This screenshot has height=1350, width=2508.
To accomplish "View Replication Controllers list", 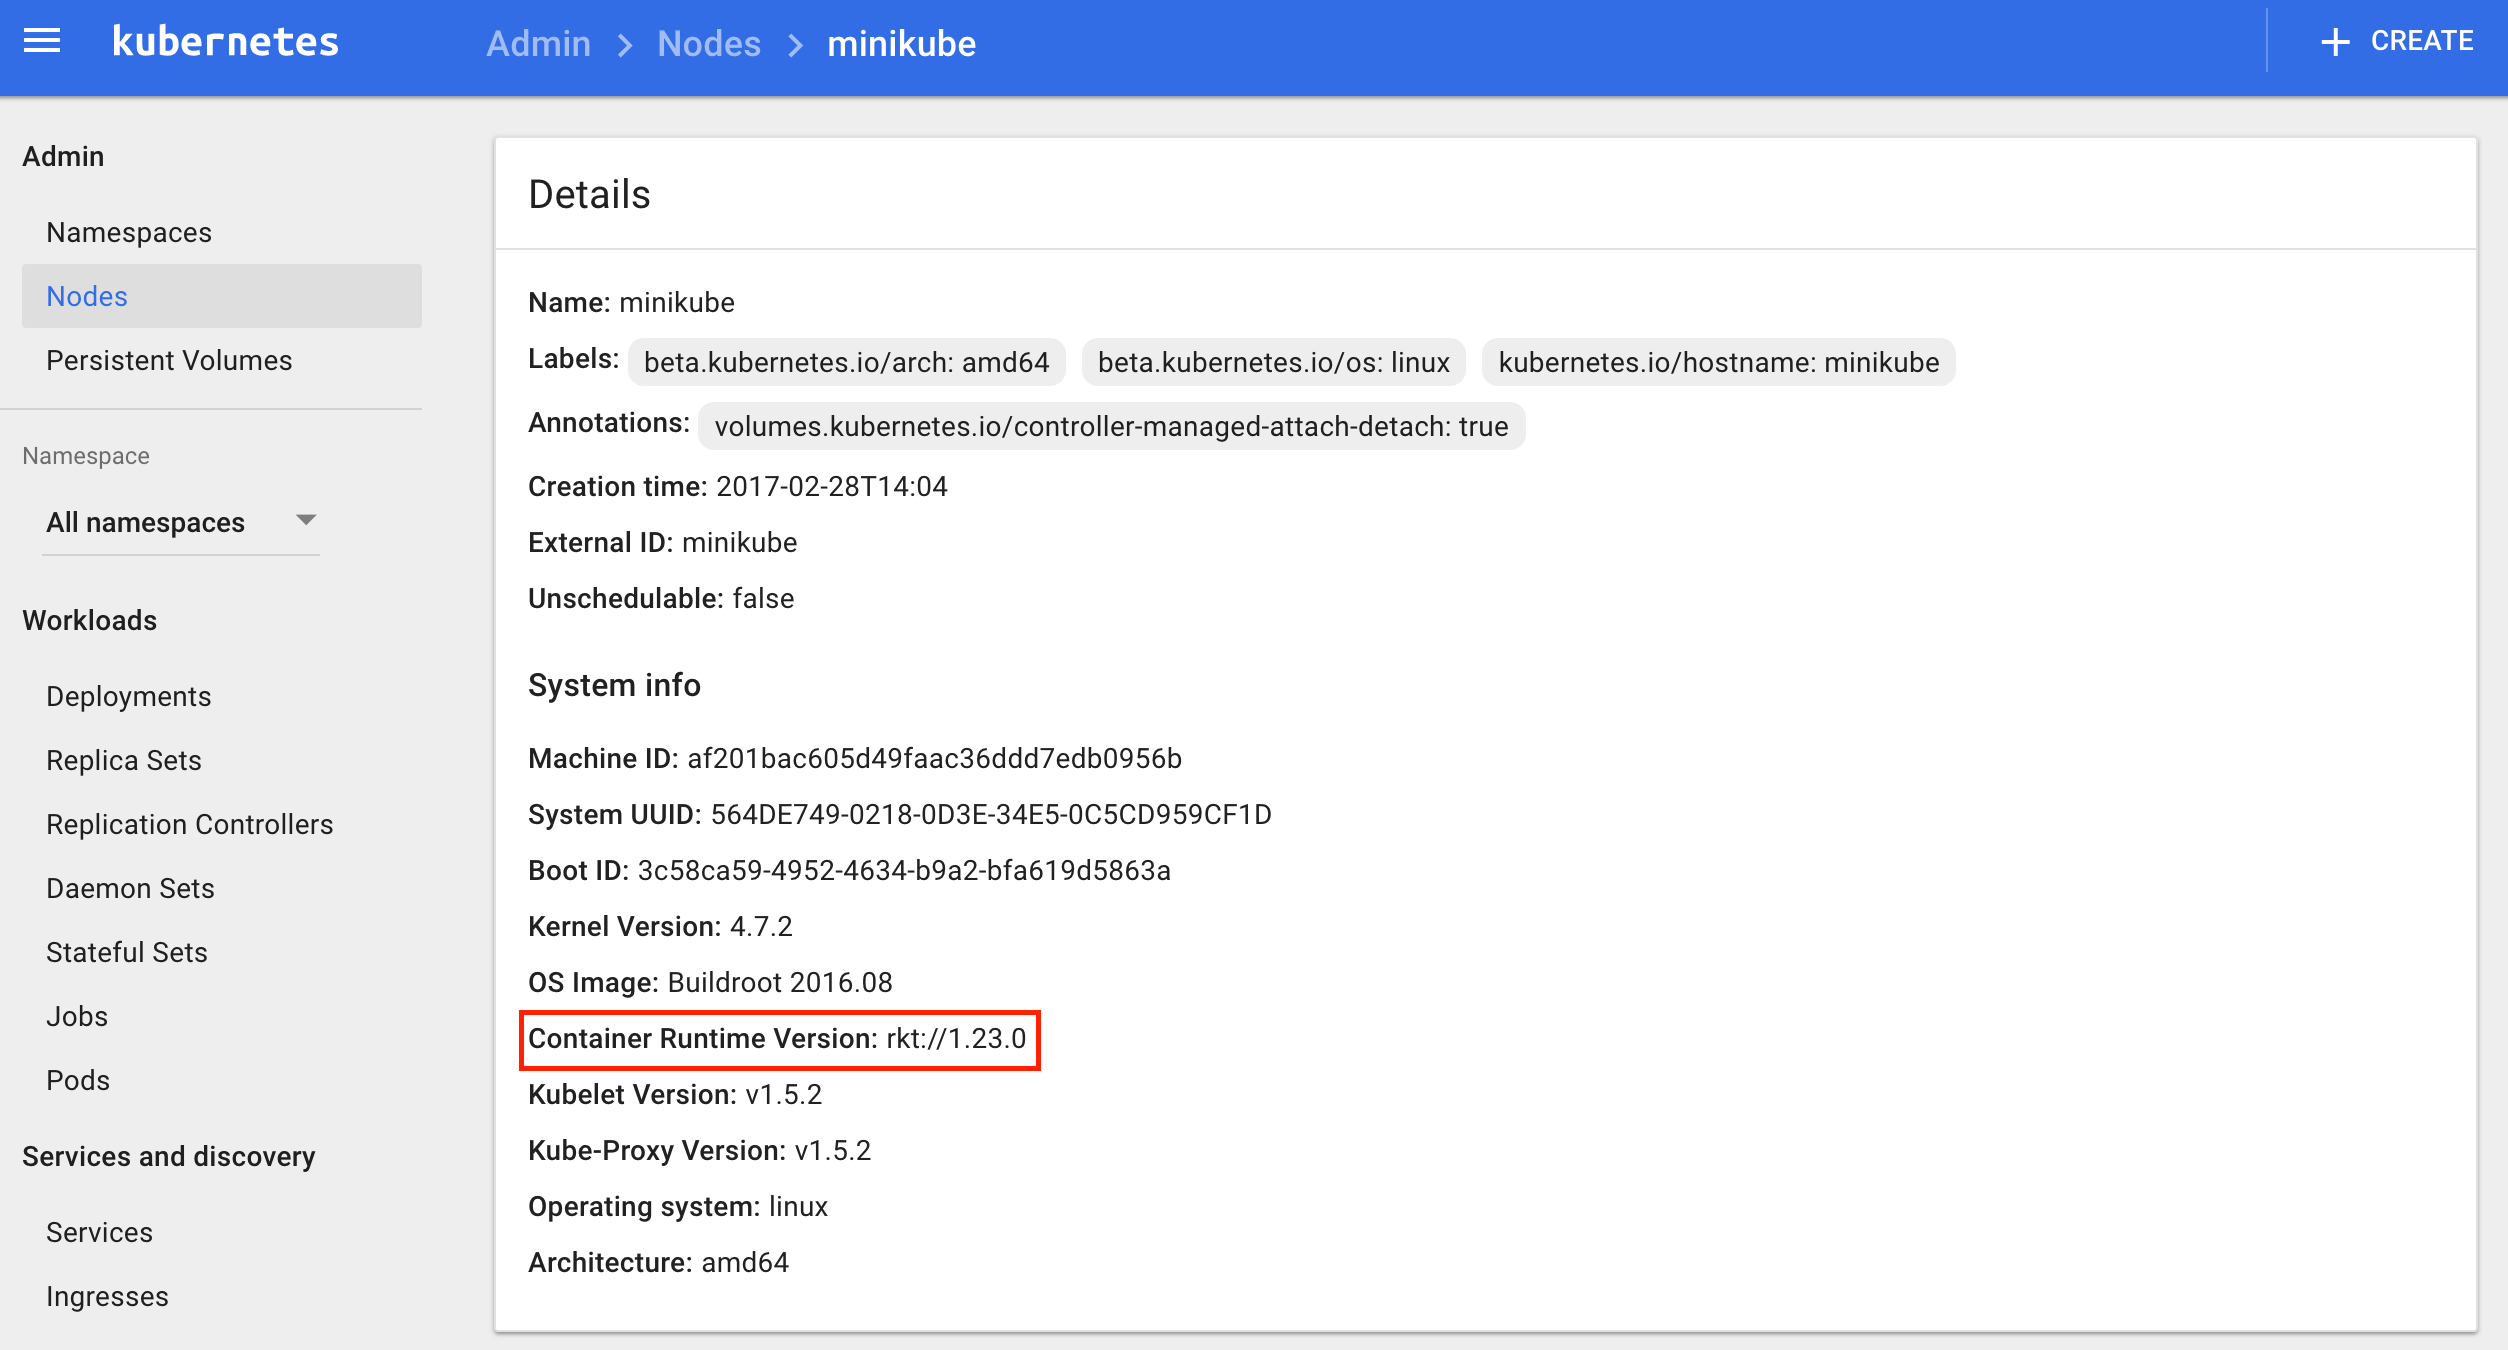I will click(189, 824).
